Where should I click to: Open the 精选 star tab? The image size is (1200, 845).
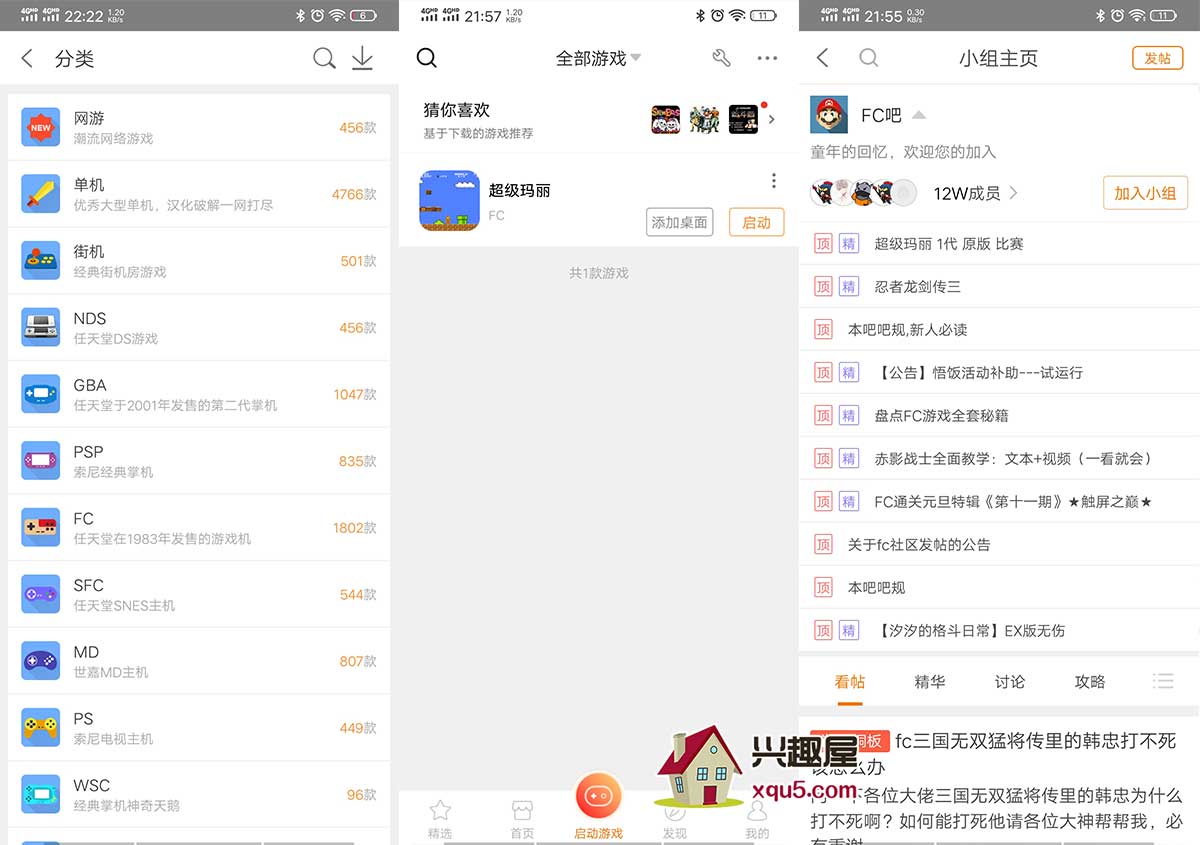[439, 817]
